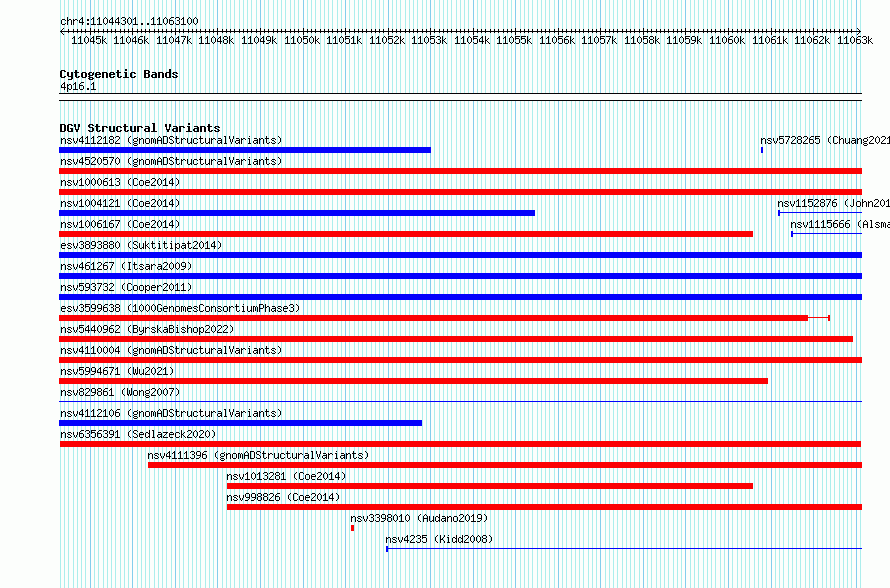890x588 pixels.
Task: Click the 11055k ruler tick label
Action: tap(514, 40)
